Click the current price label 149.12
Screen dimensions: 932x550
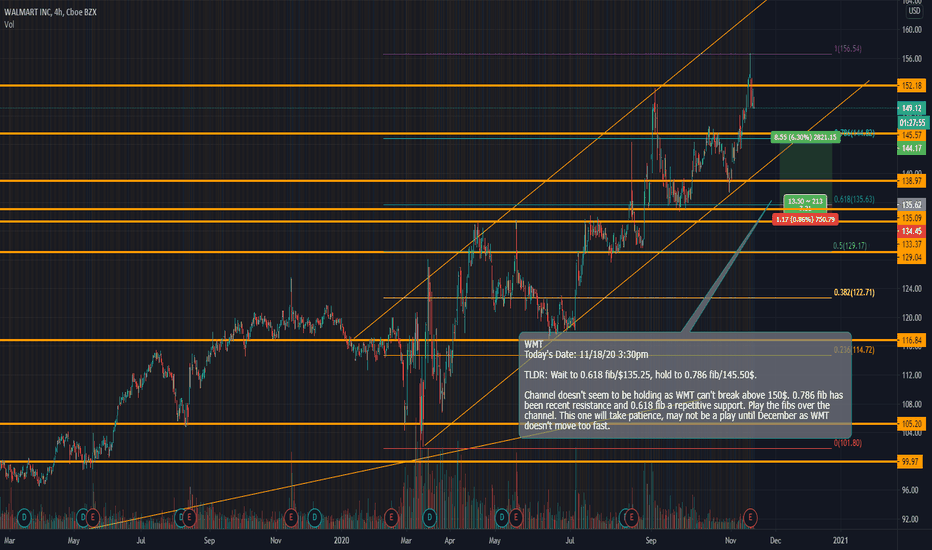(912, 108)
